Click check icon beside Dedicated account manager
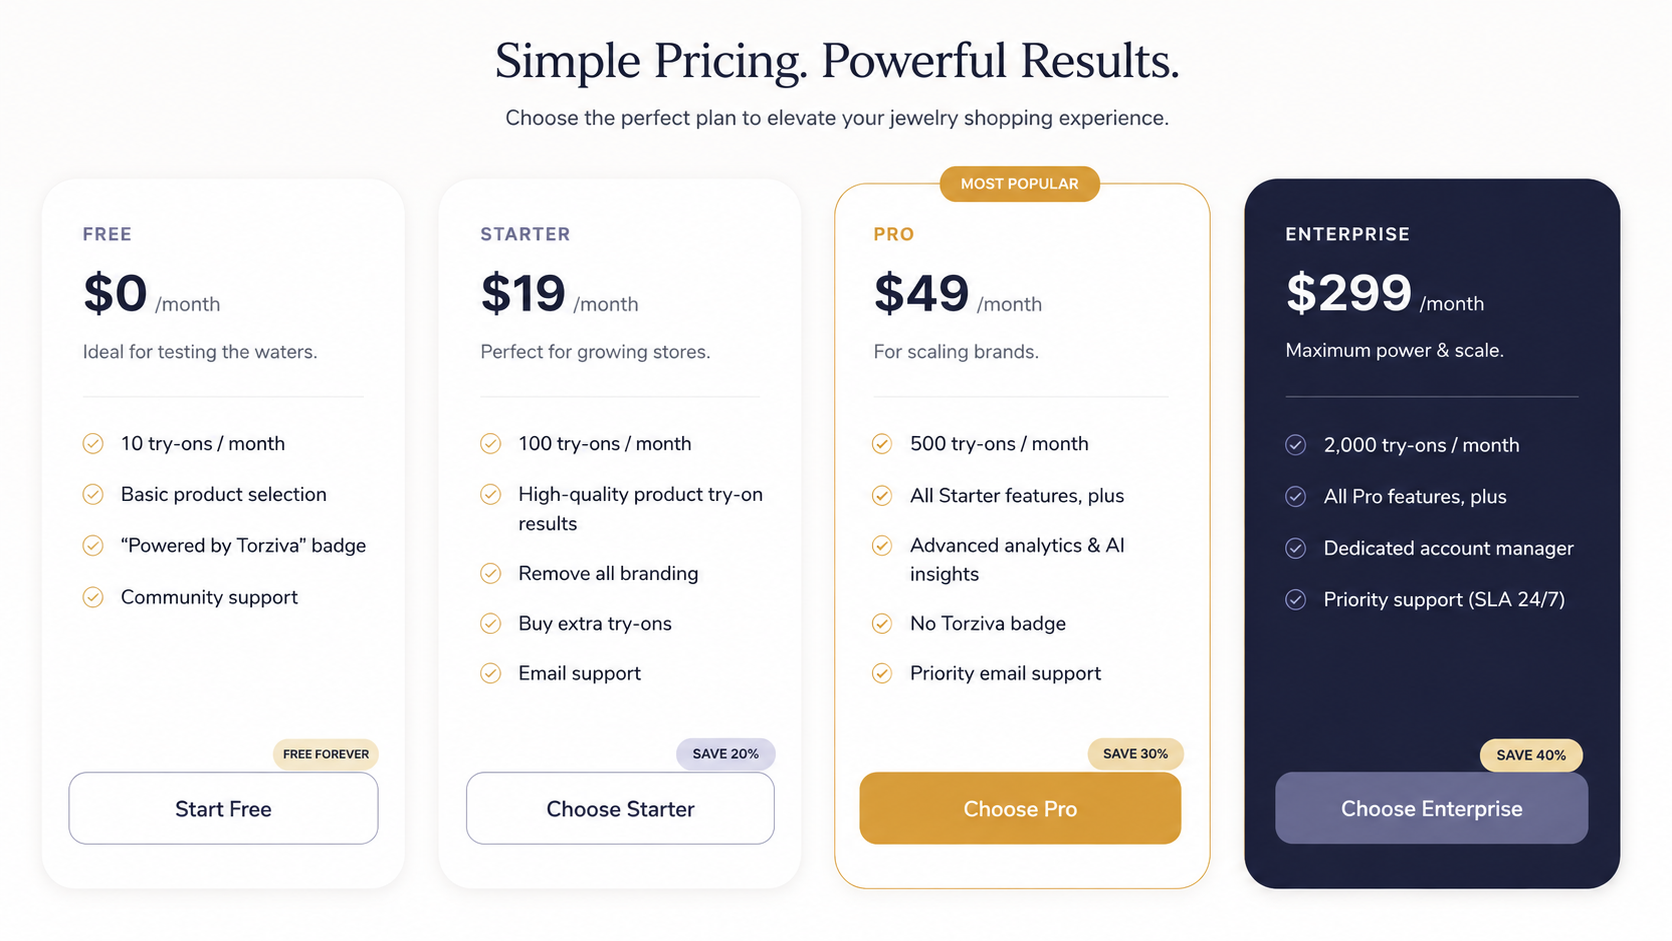Viewport: 1672px width, 941px height. coord(1296,548)
